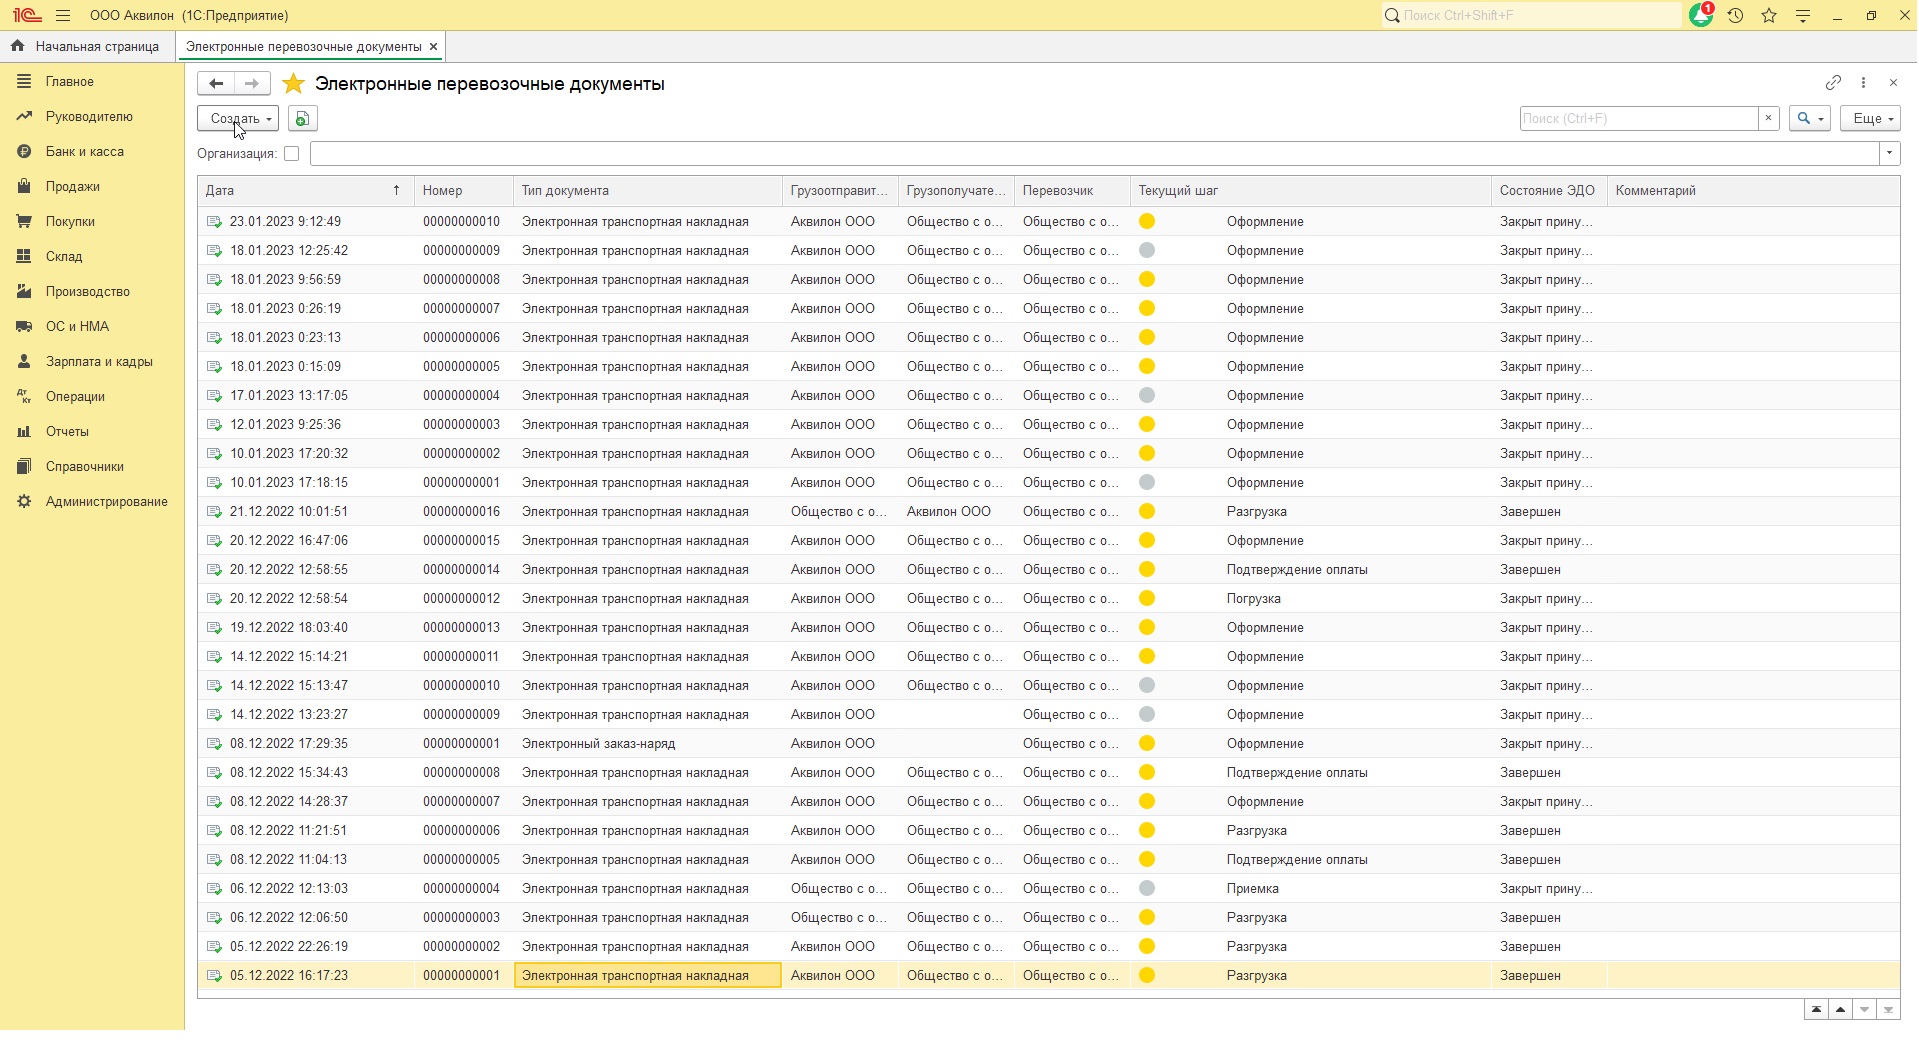
Task: Sort by Состояние ЭДО column header
Action: click(x=1549, y=191)
